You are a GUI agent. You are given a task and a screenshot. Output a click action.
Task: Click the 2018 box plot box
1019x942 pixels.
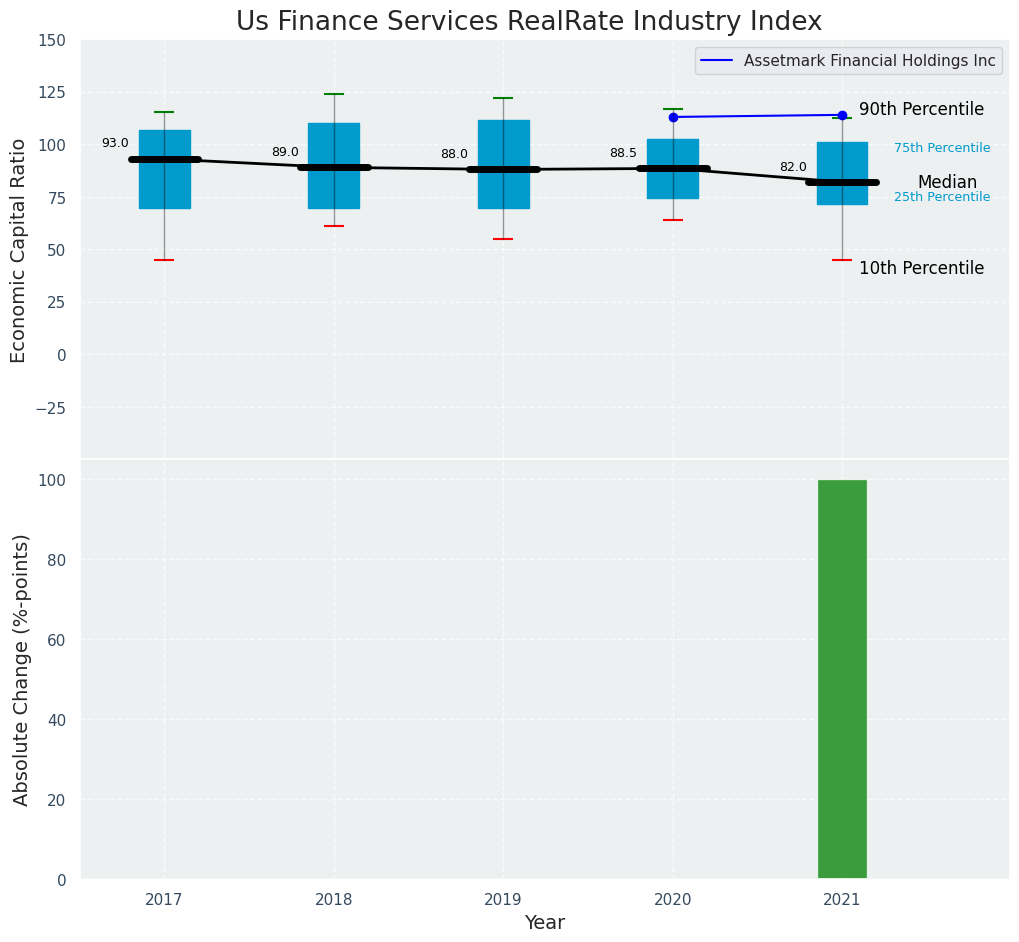click(x=334, y=166)
